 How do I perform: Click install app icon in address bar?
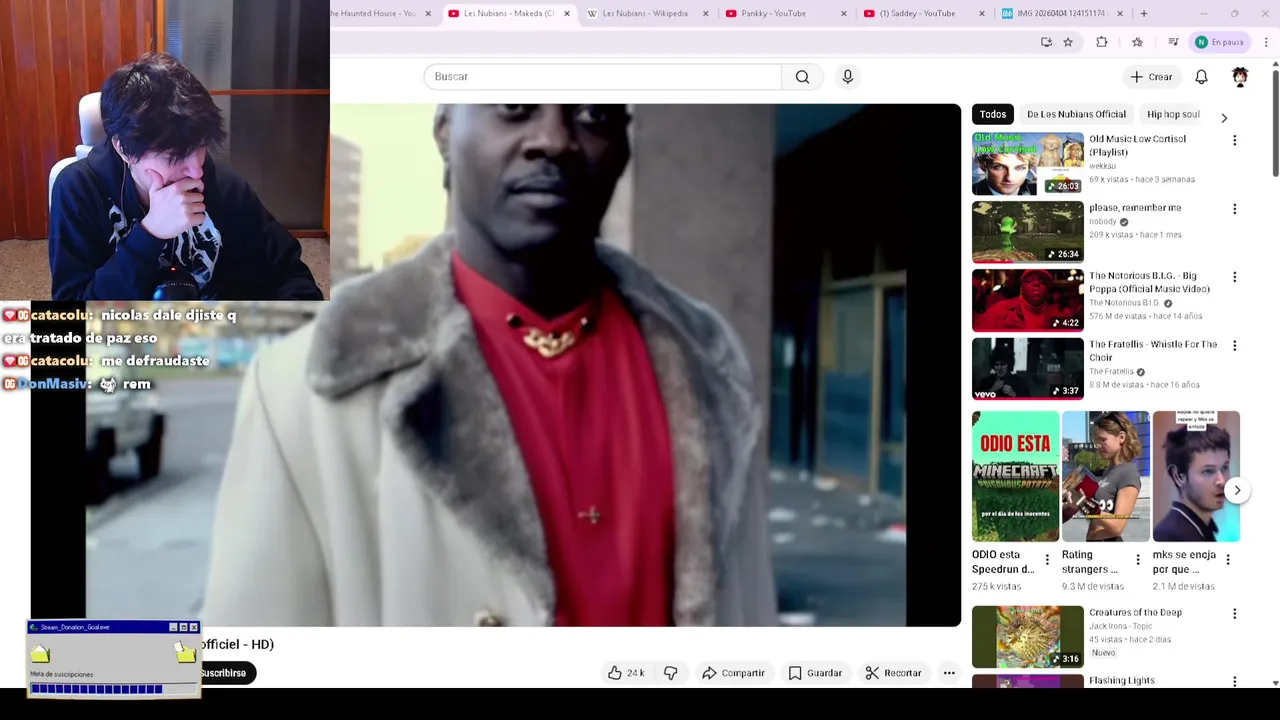click(1046, 42)
